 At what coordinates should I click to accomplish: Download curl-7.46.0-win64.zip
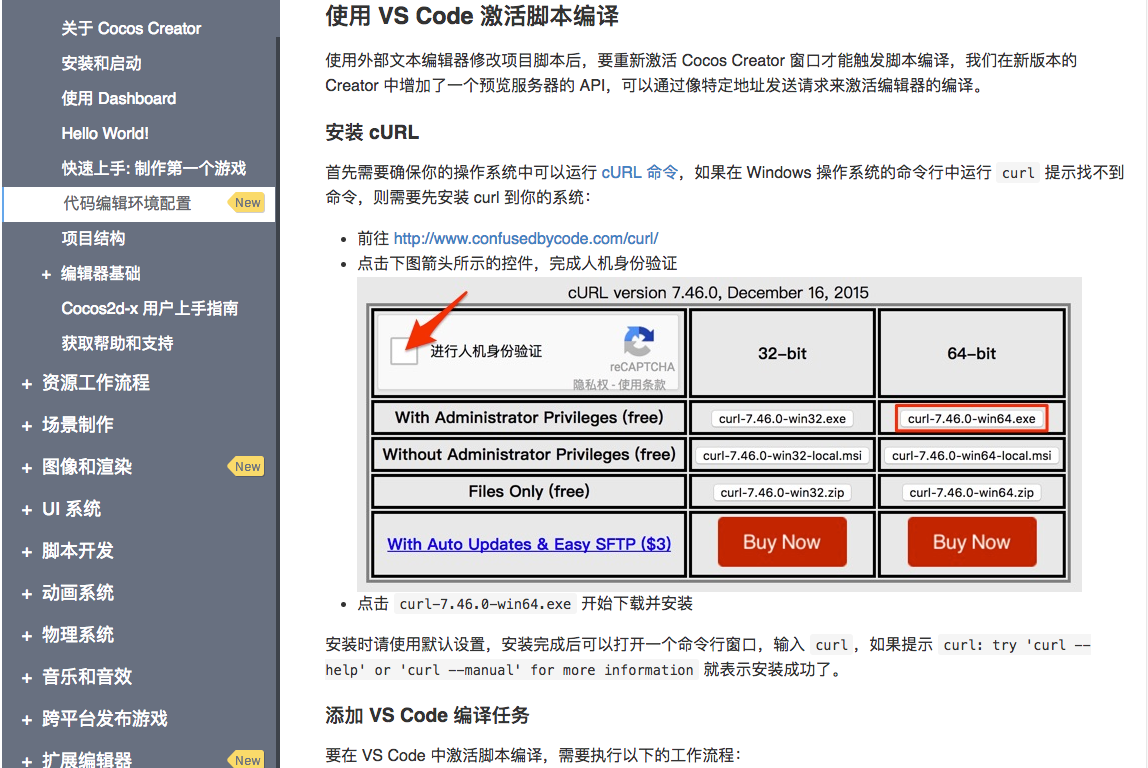tap(972, 493)
